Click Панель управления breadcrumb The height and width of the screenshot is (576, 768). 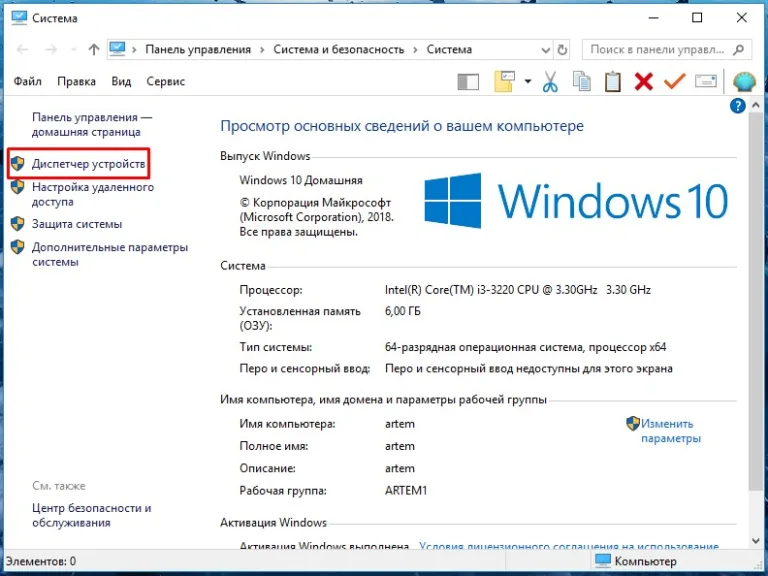click(x=198, y=49)
